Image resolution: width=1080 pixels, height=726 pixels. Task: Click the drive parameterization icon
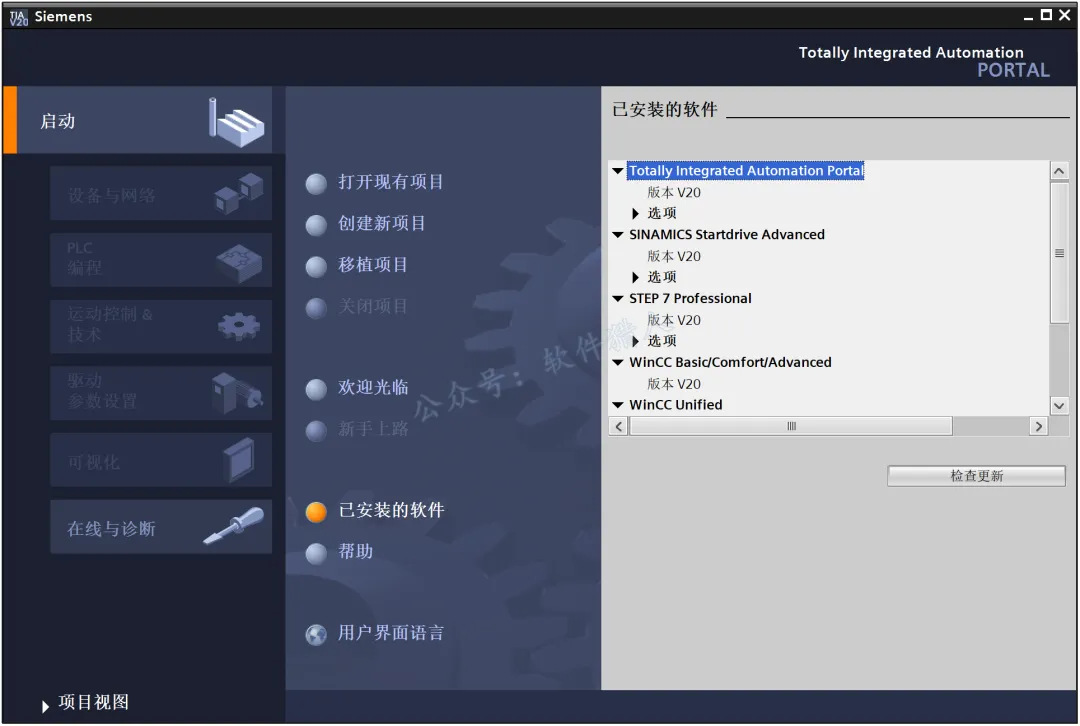pyautogui.click(x=237, y=393)
